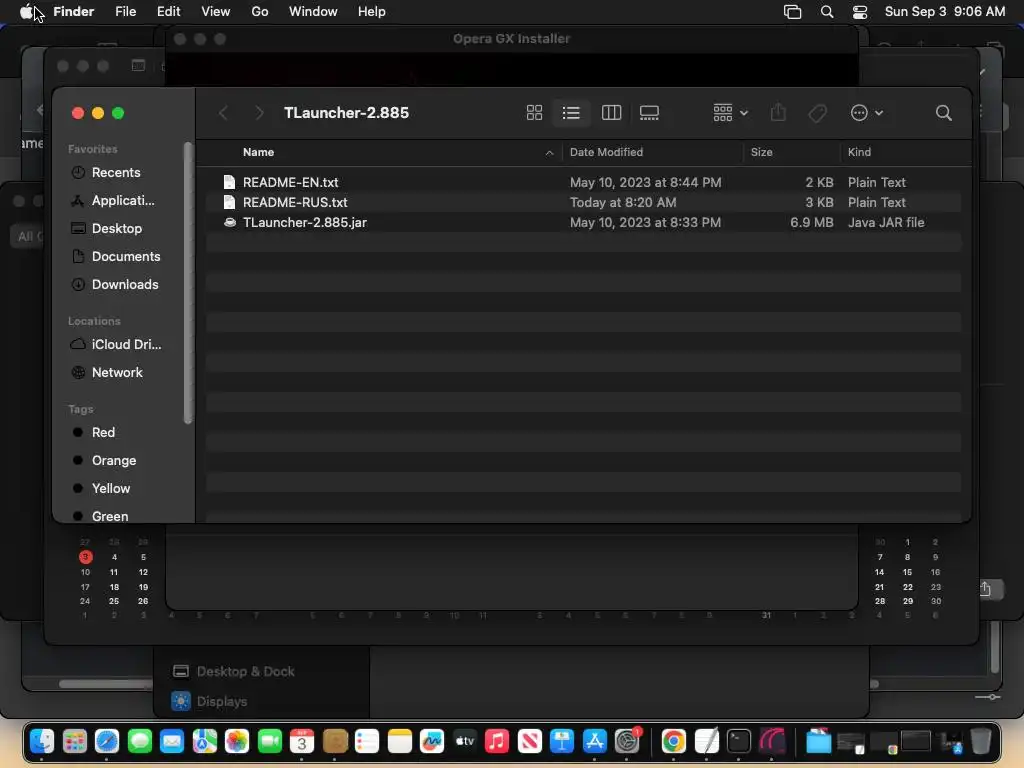Open Terminal from the Dock
Image resolution: width=1024 pixels, height=768 pixels.
(x=739, y=741)
